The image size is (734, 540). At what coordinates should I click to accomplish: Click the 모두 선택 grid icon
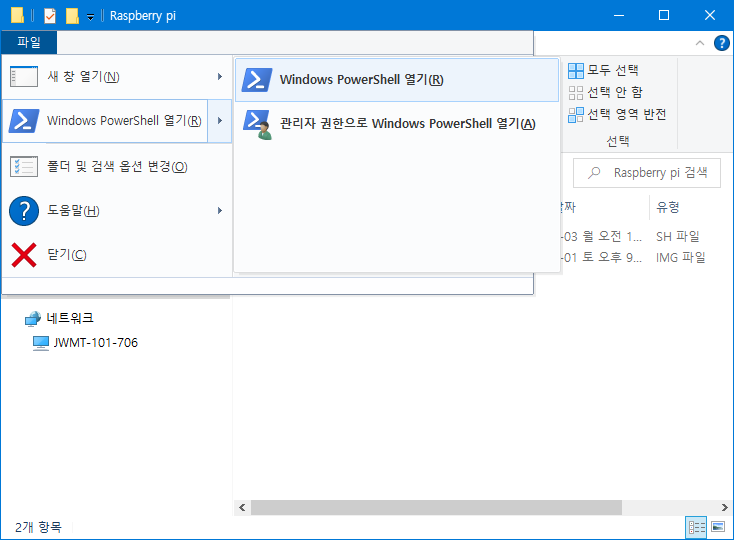click(x=576, y=71)
